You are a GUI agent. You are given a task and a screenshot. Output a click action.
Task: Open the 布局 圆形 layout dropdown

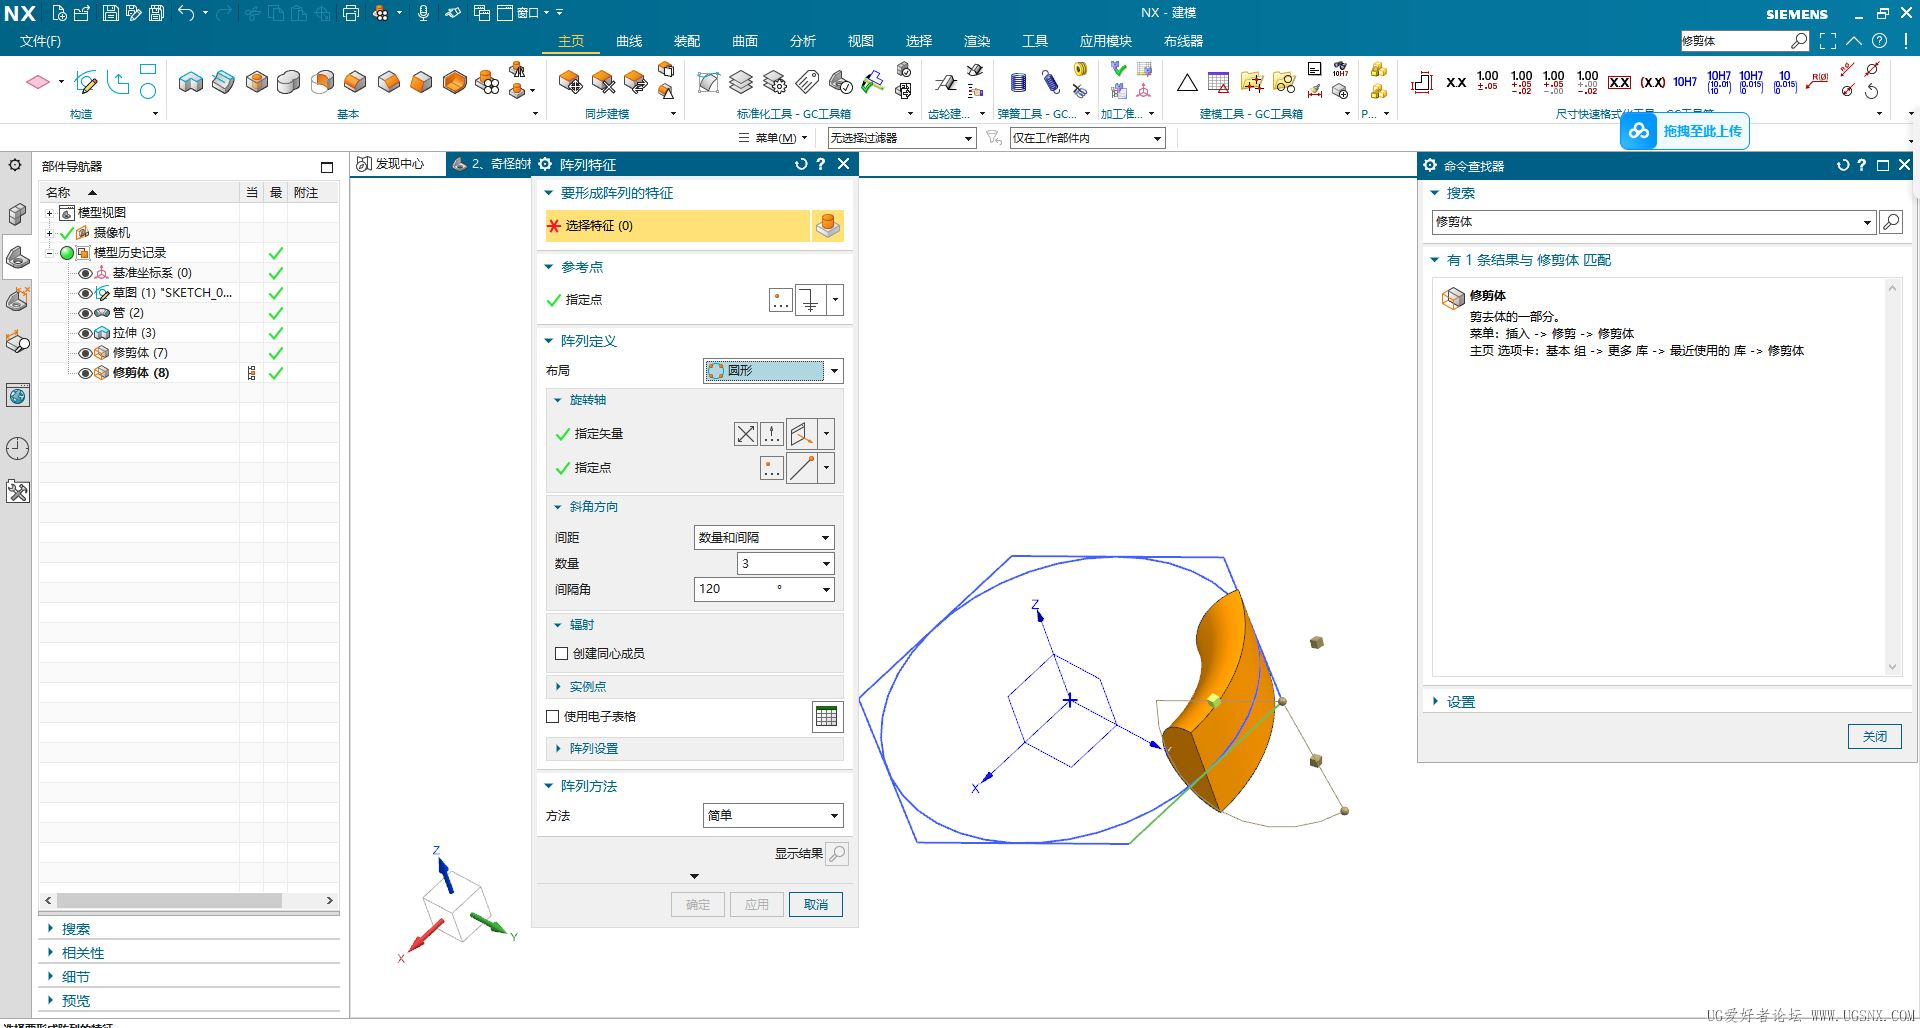tap(773, 371)
